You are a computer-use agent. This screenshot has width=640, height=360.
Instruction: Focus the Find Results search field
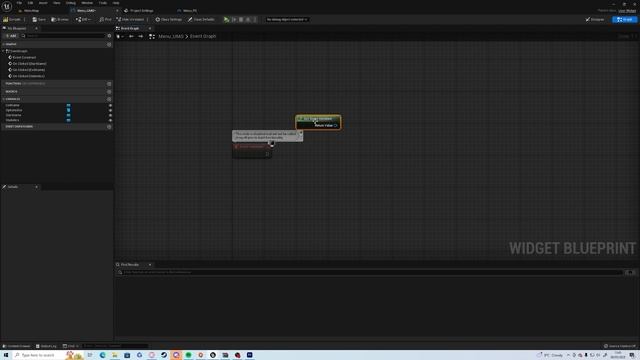click(x=369, y=272)
